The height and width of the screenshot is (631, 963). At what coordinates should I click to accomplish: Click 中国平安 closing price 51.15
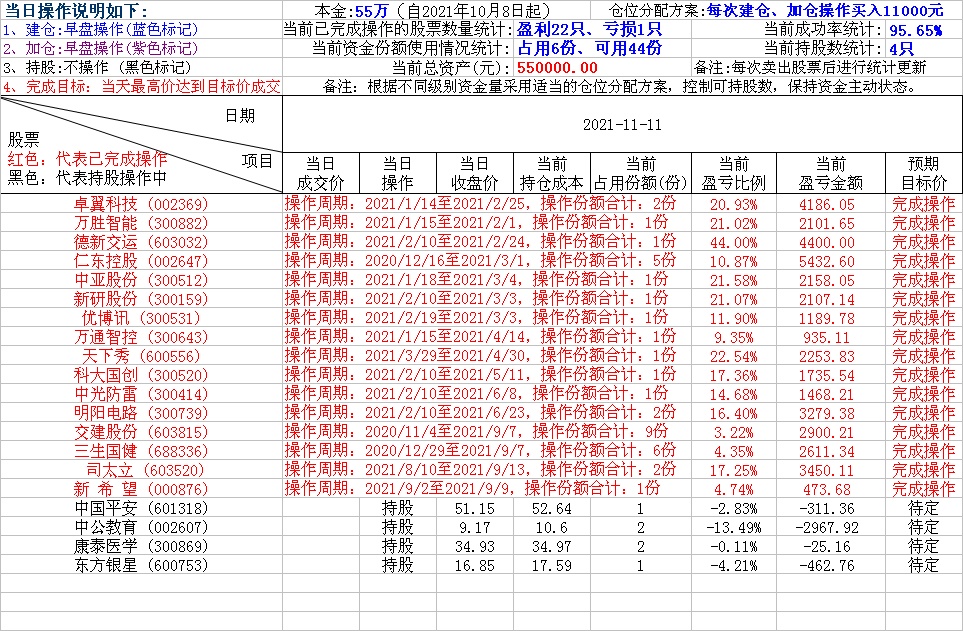coord(475,509)
